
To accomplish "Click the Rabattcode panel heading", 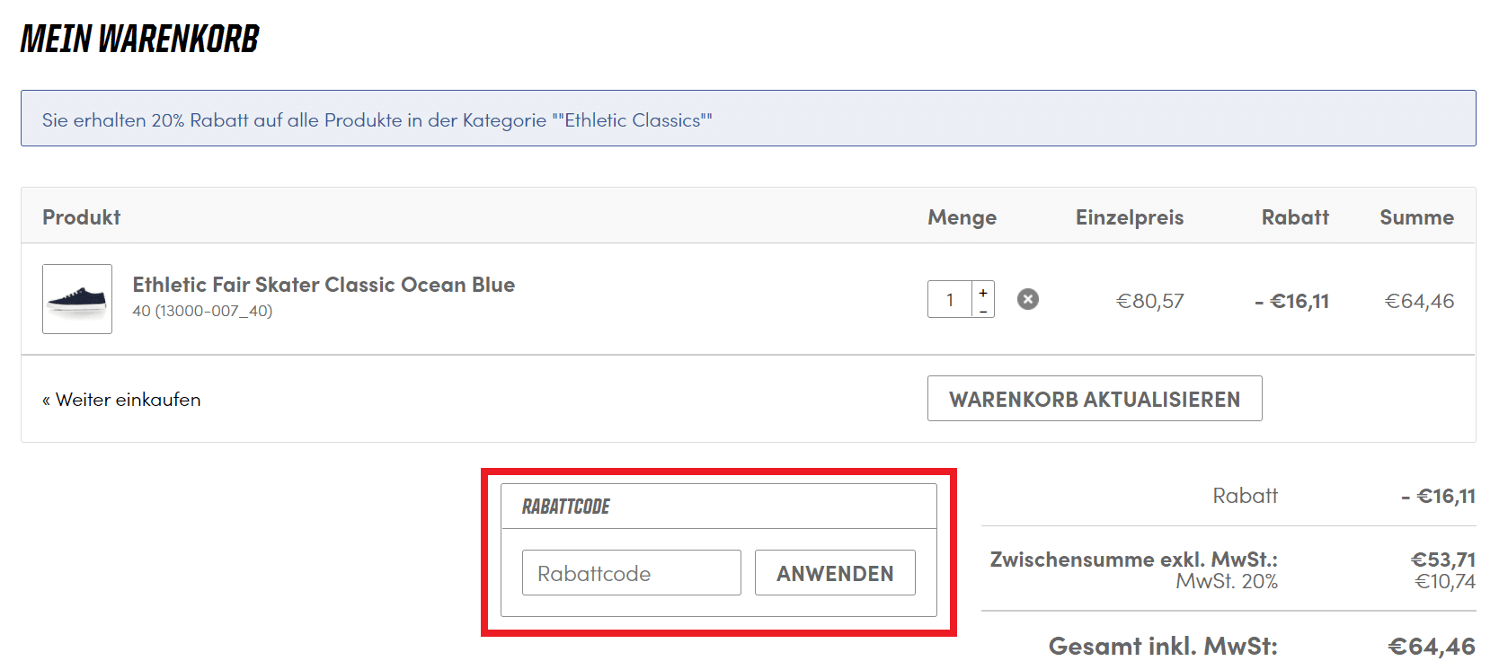I will (x=566, y=507).
